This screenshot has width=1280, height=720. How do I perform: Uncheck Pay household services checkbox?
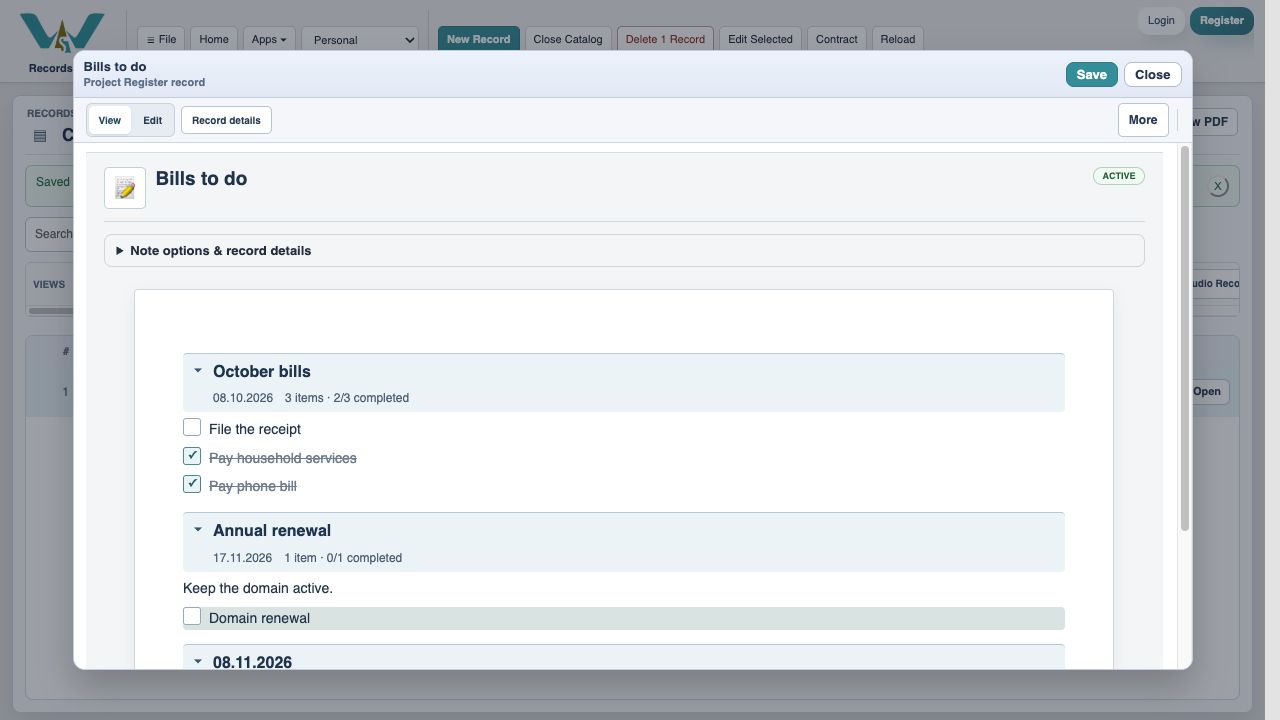(192, 456)
